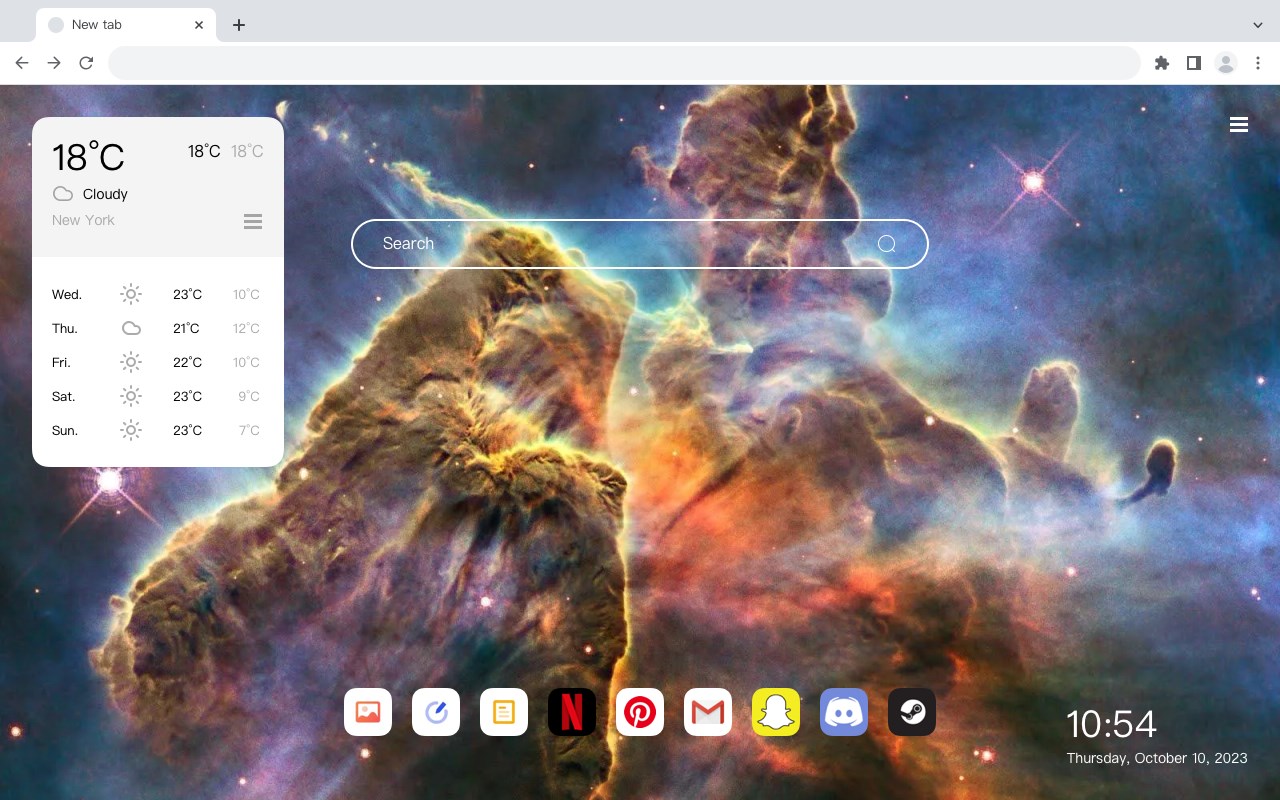Open the to-do task shortcut icon
Screen dimensions: 1280x800
pos(436,712)
